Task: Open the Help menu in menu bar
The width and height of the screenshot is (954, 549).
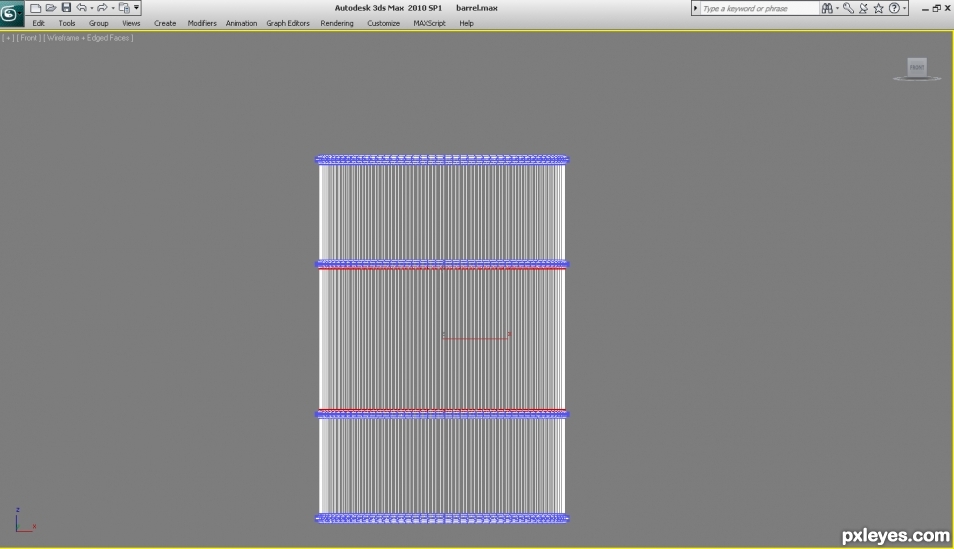Action: (467, 23)
